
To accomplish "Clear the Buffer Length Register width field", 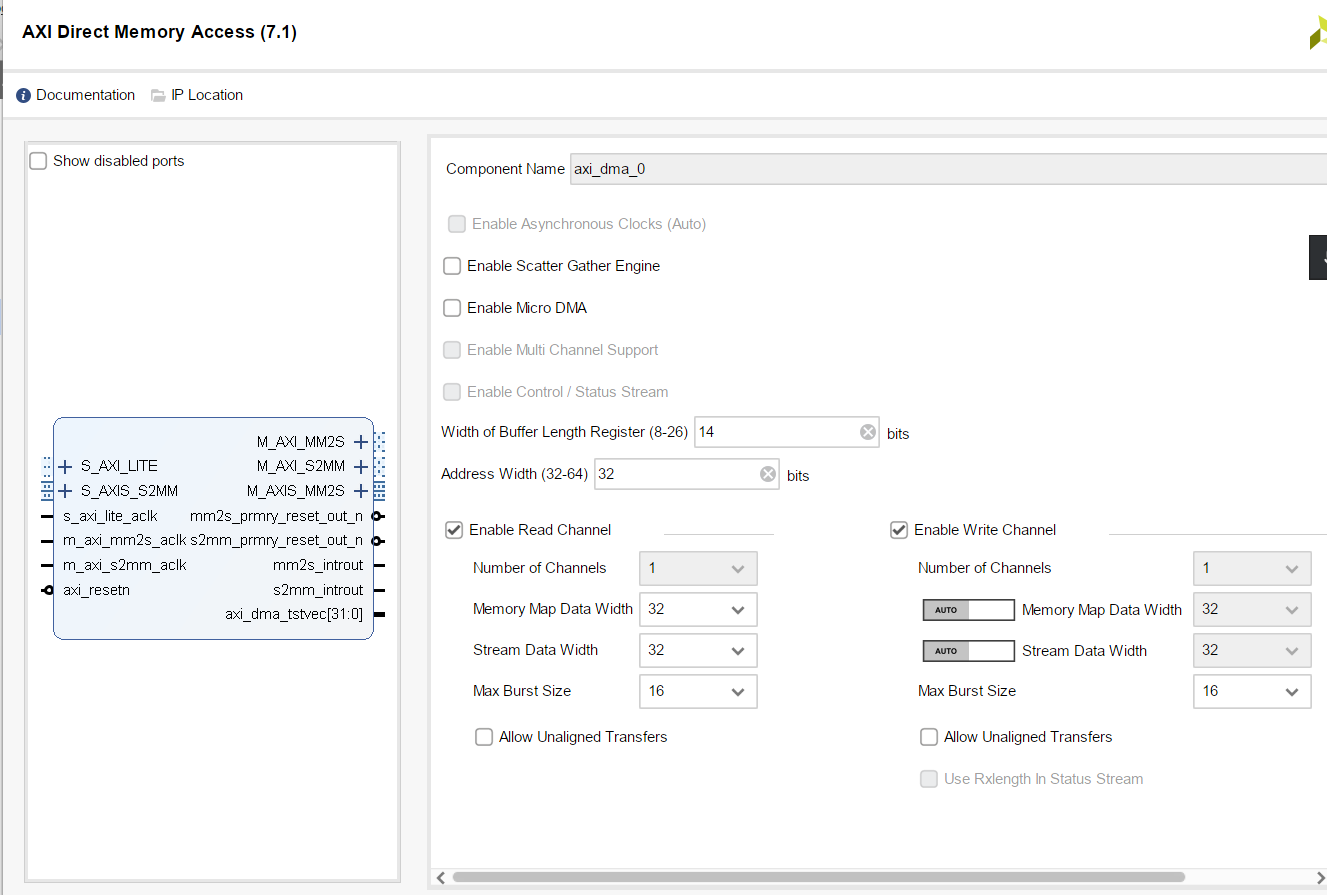I will [x=867, y=432].
